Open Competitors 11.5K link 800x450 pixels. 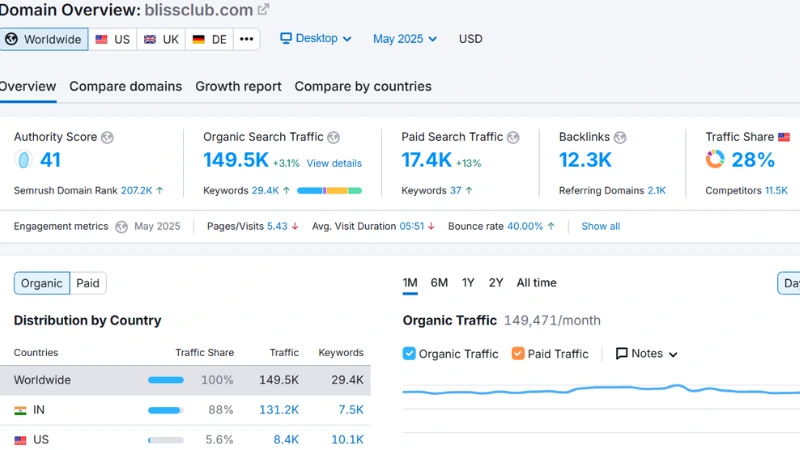point(776,190)
